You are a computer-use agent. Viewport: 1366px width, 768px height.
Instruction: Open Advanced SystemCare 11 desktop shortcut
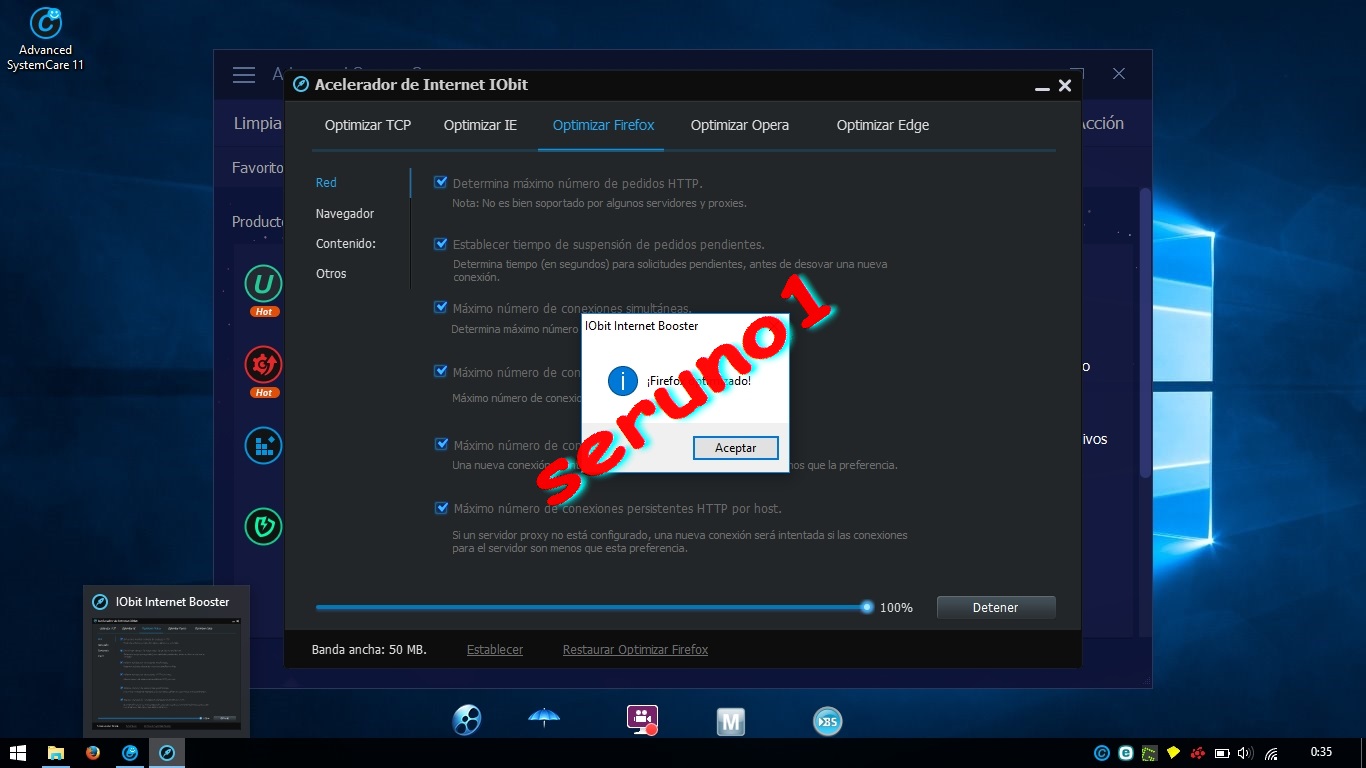pyautogui.click(x=45, y=40)
